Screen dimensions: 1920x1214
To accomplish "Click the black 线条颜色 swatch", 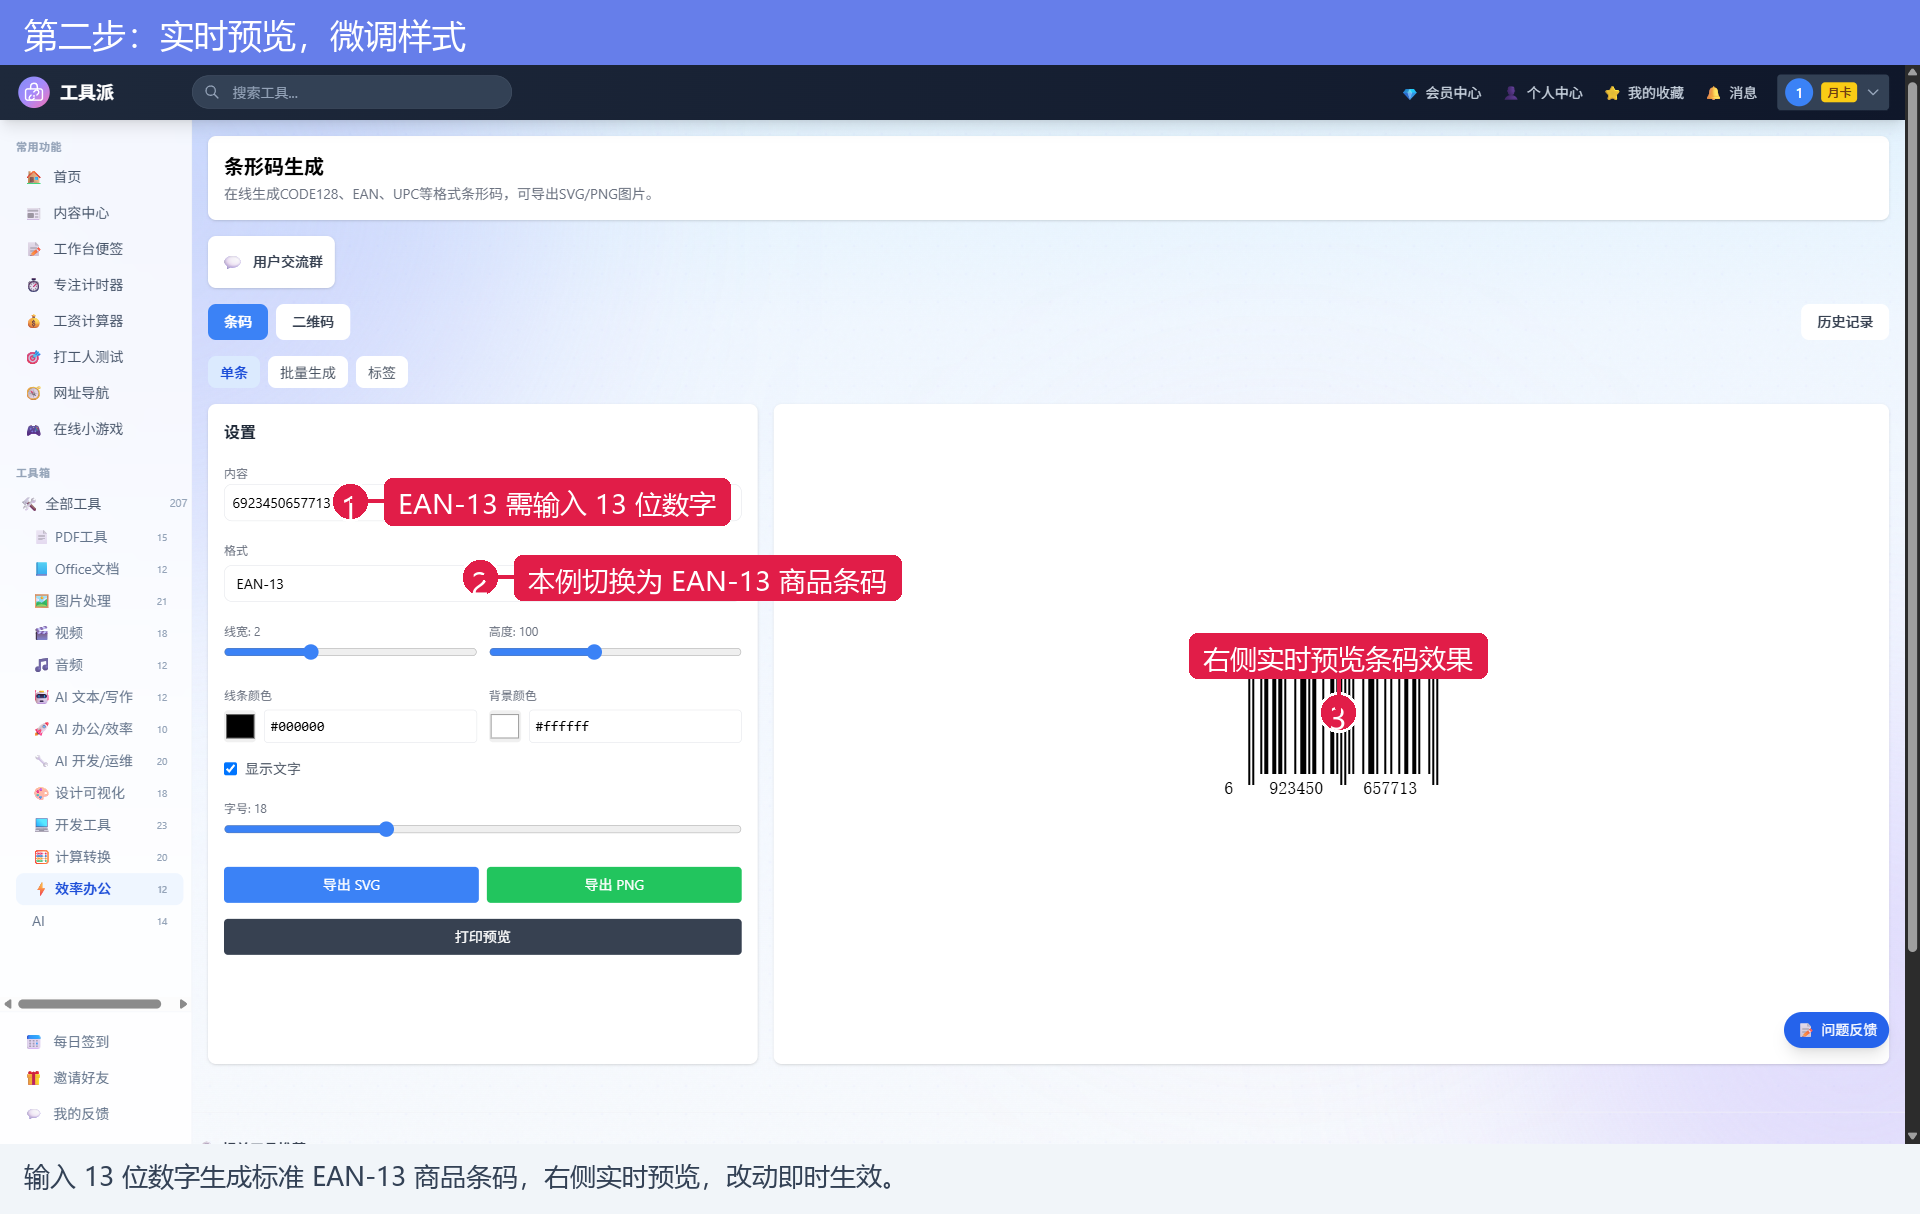I will point(240,726).
